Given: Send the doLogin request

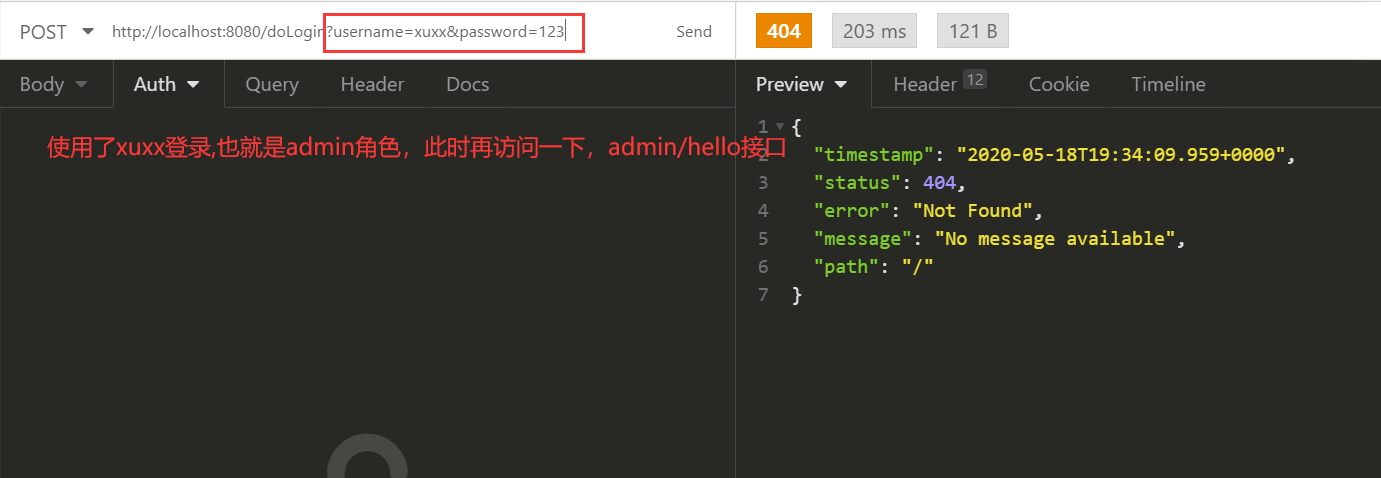Looking at the screenshot, I should pyautogui.click(x=694, y=32).
